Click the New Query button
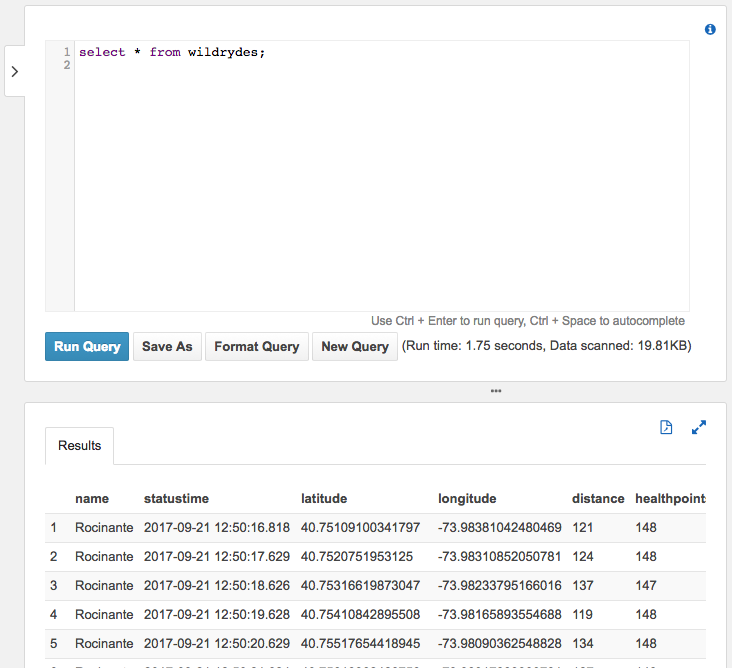 tap(355, 346)
